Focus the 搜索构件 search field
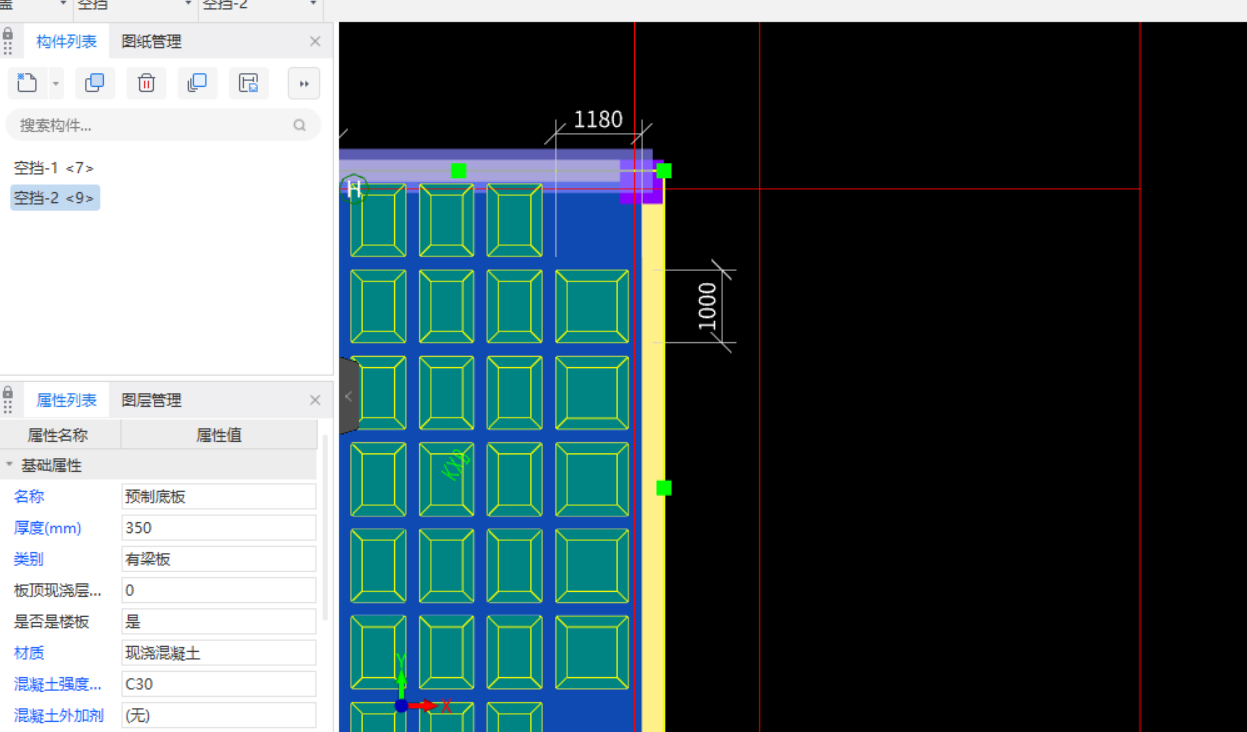Viewport: 1247px width, 732px height. 164,125
